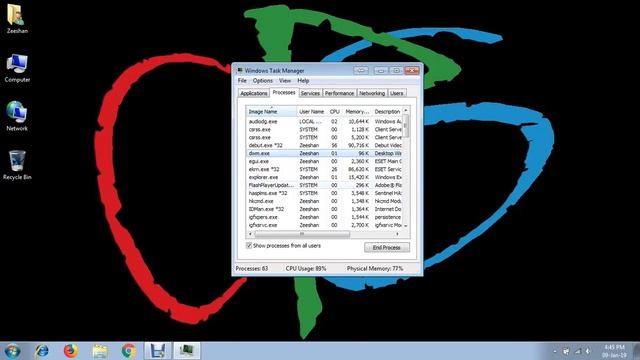Click the process list scroll up arrow
This screenshot has width=640, height=360.
pos(406,110)
